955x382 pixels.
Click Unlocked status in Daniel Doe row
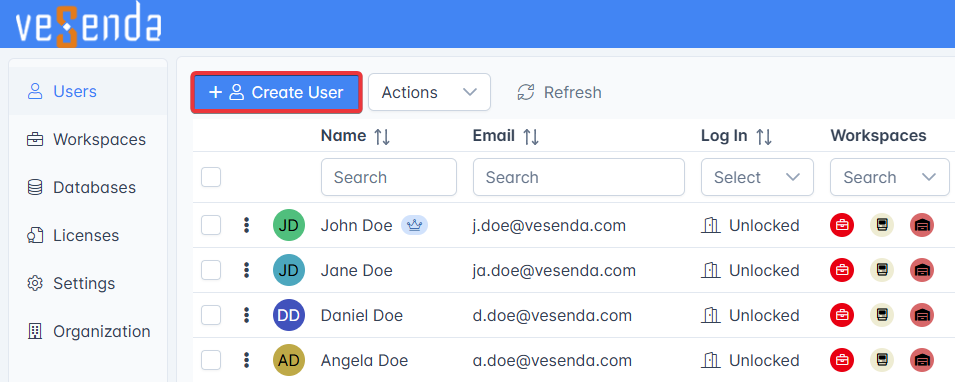(x=750, y=315)
